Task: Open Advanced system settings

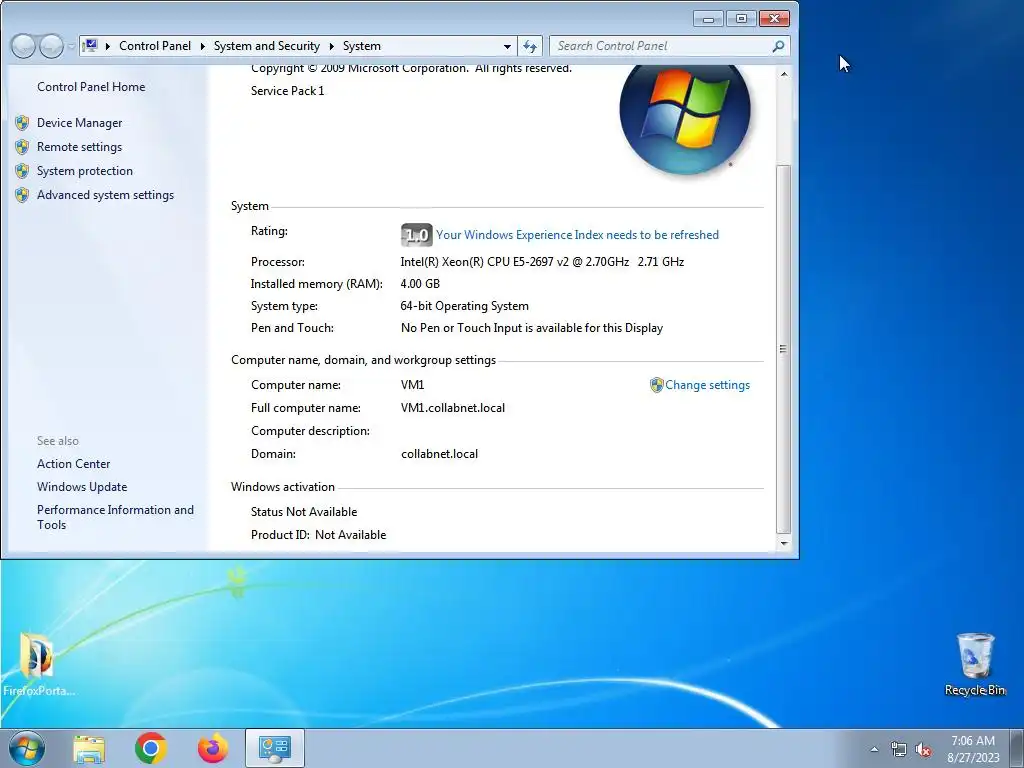Action: [105, 195]
